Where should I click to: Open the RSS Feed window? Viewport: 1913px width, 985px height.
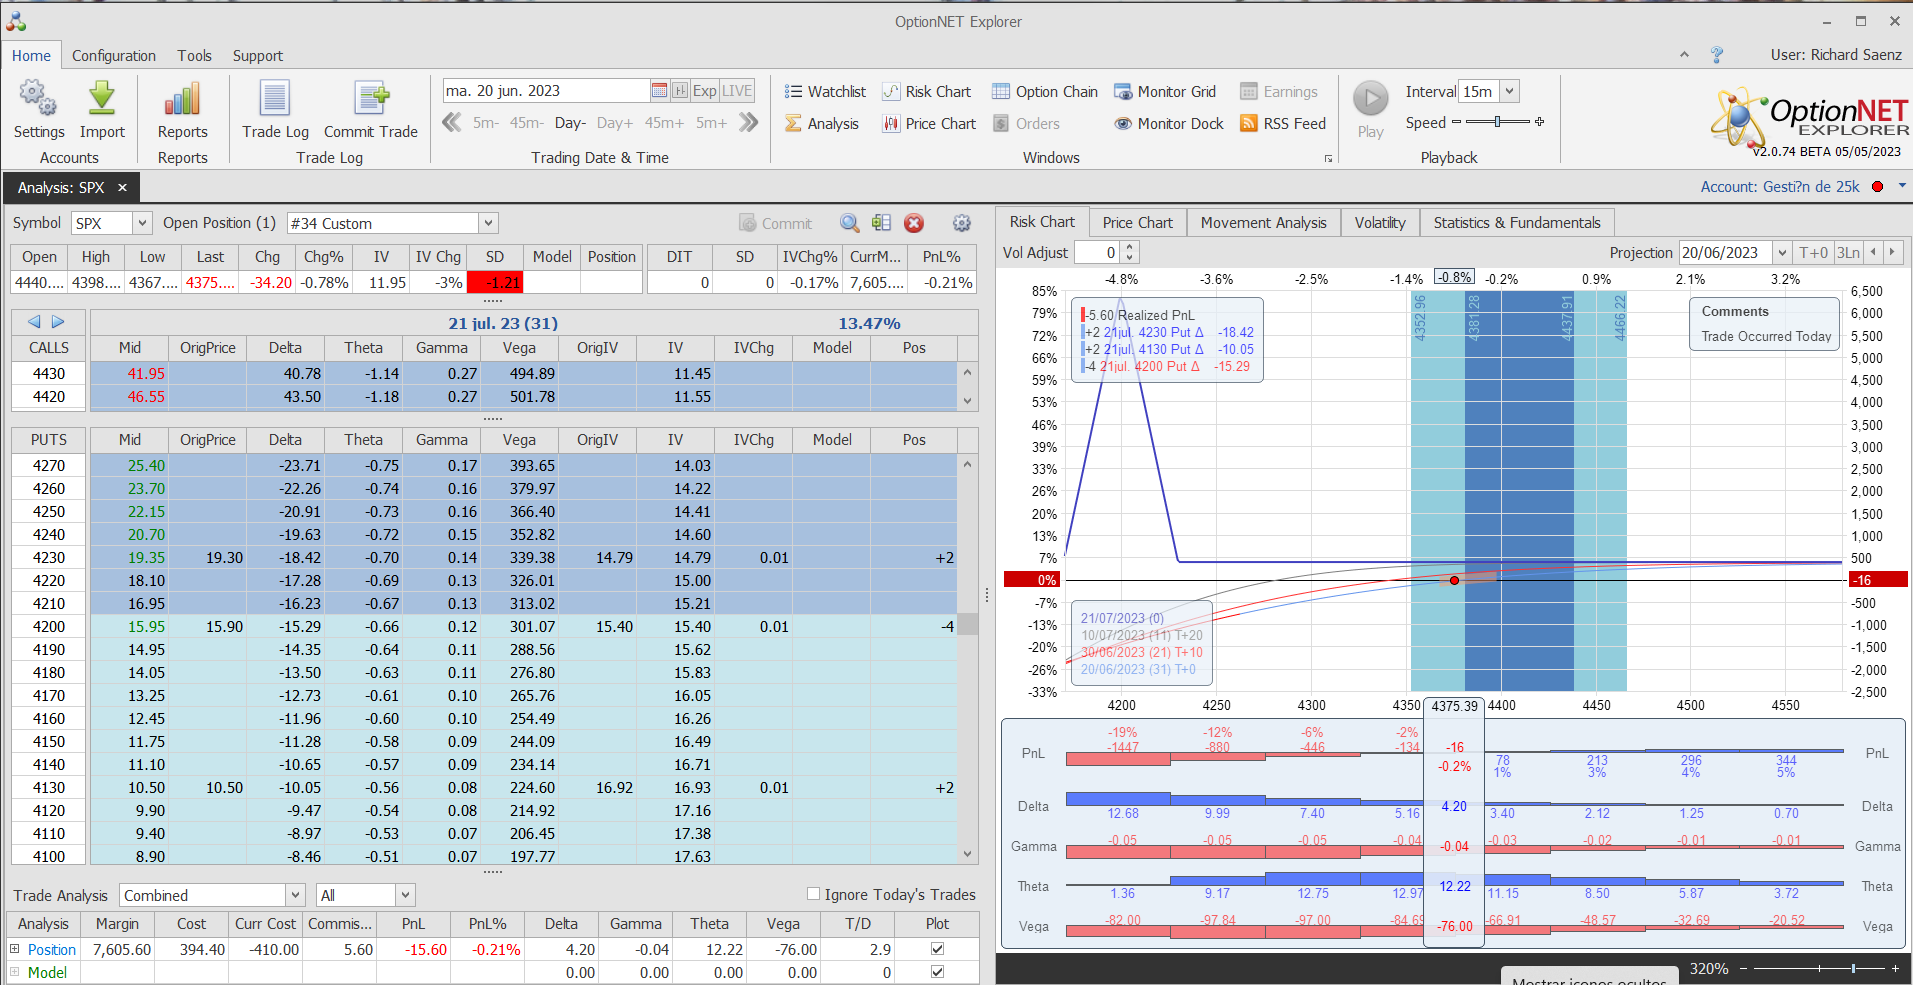point(1283,124)
